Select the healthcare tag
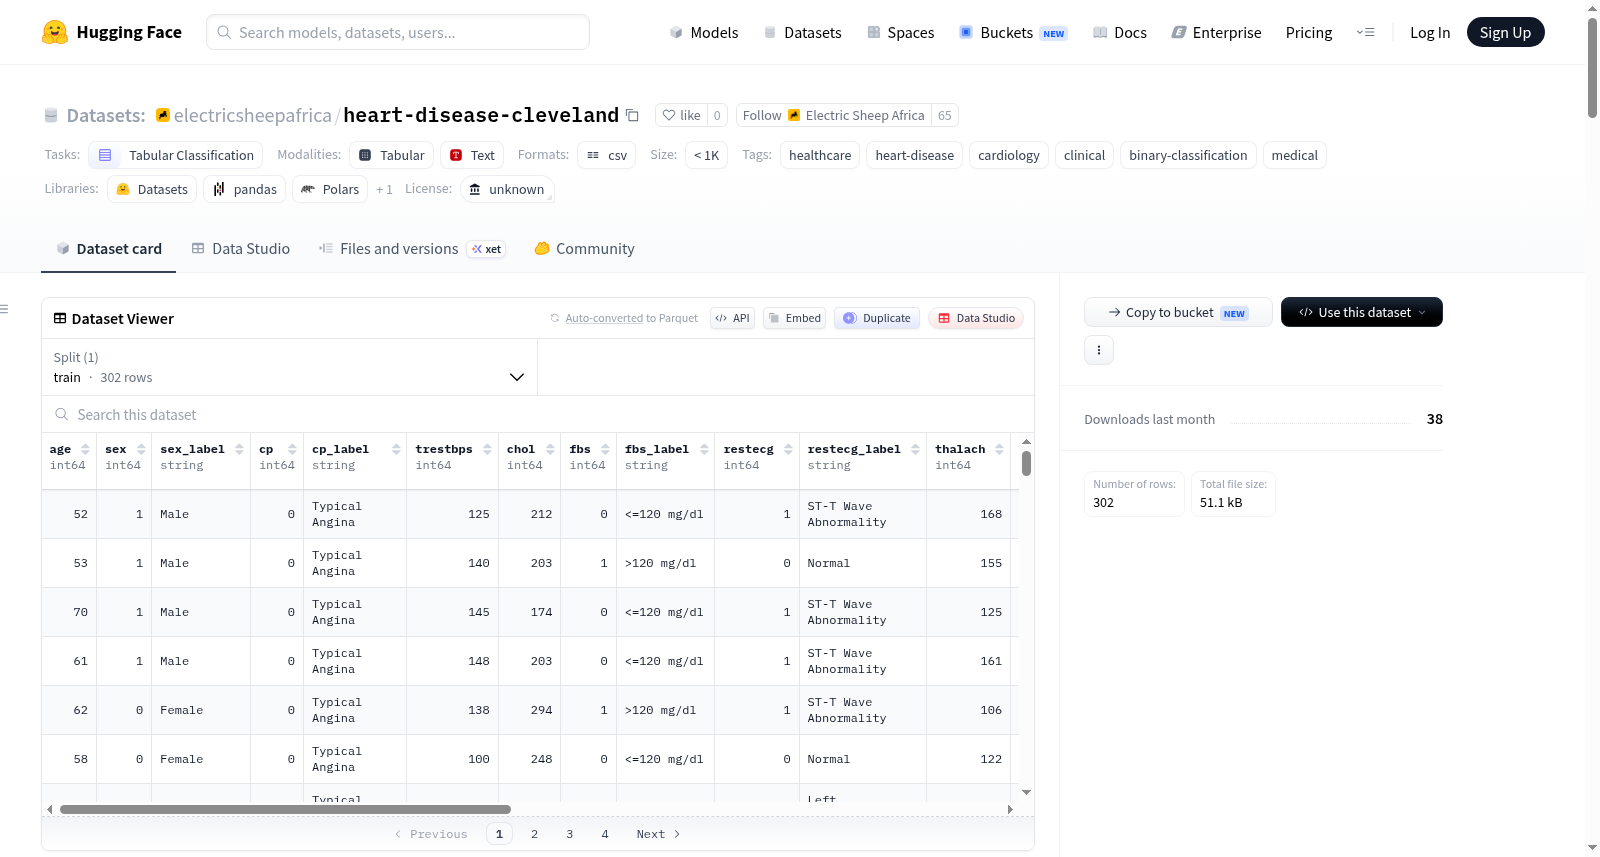Screen dimensions: 1600x857 coord(820,155)
